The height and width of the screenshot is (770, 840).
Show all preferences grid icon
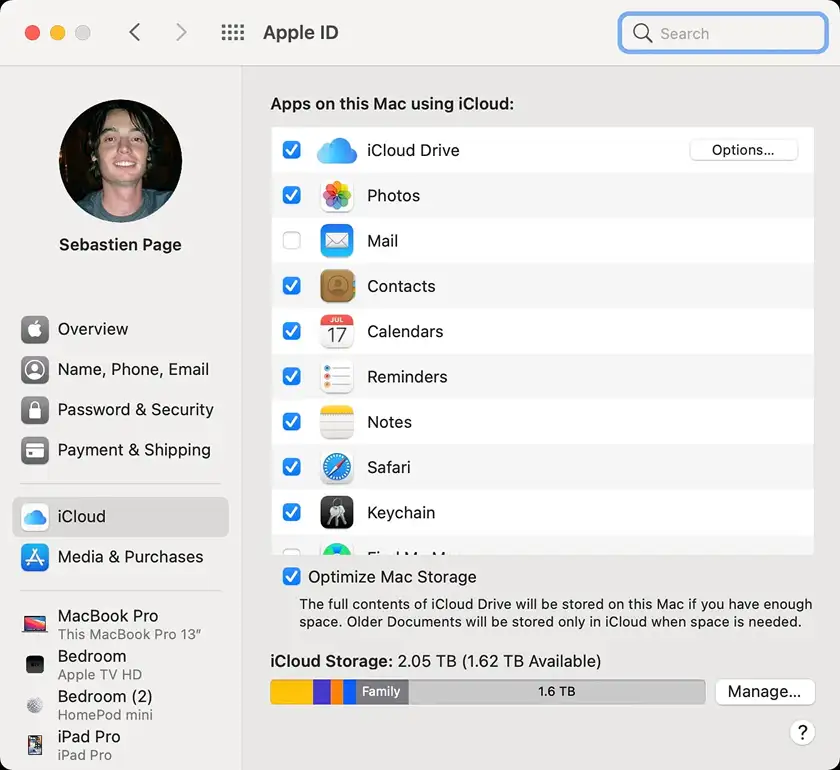pyautogui.click(x=232, y=33)
